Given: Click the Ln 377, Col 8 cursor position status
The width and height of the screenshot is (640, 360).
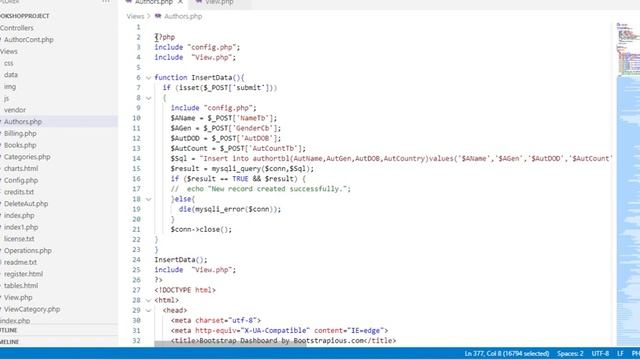Looking at the screenshot, I should (x=507, y=353).
